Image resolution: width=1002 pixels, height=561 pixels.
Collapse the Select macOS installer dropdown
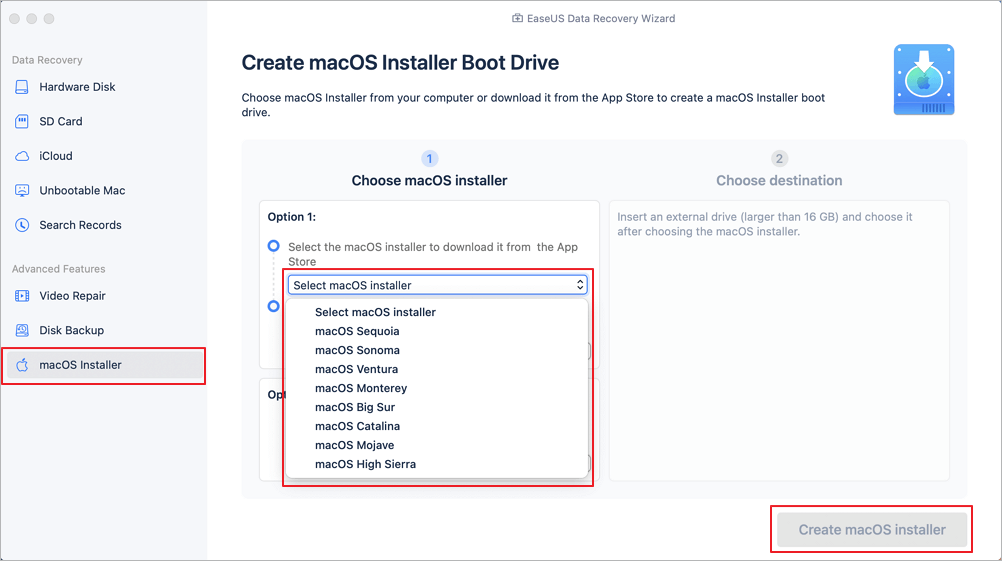[x=437, y=285]
